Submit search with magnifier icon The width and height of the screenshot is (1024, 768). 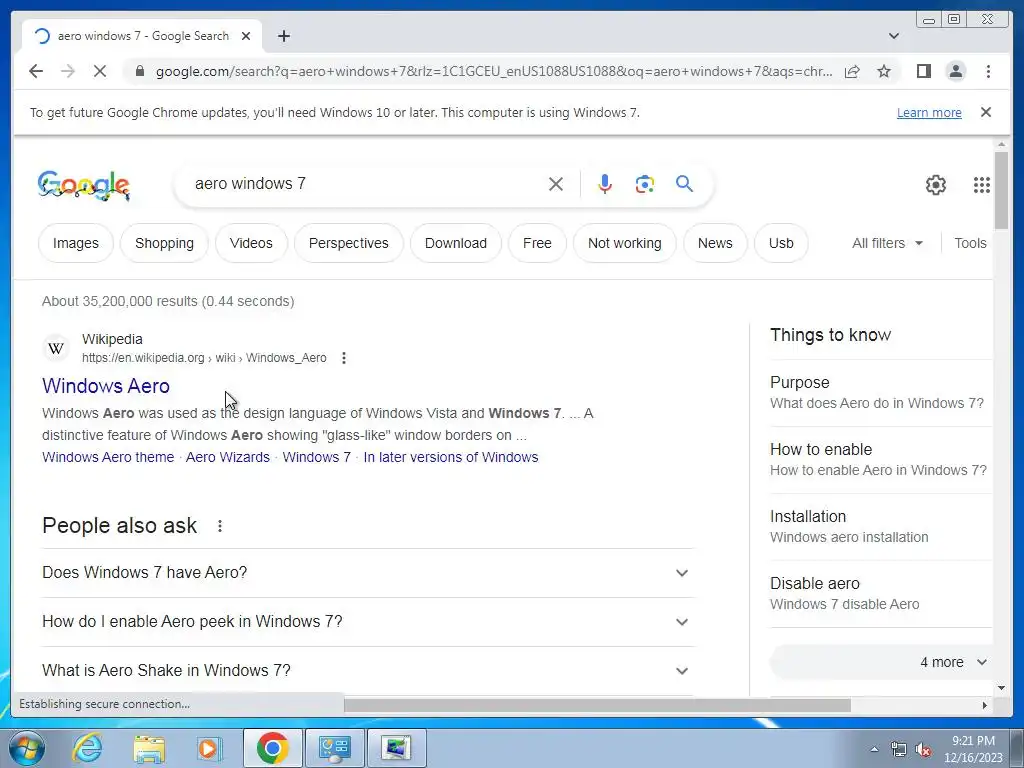[684, 184]
